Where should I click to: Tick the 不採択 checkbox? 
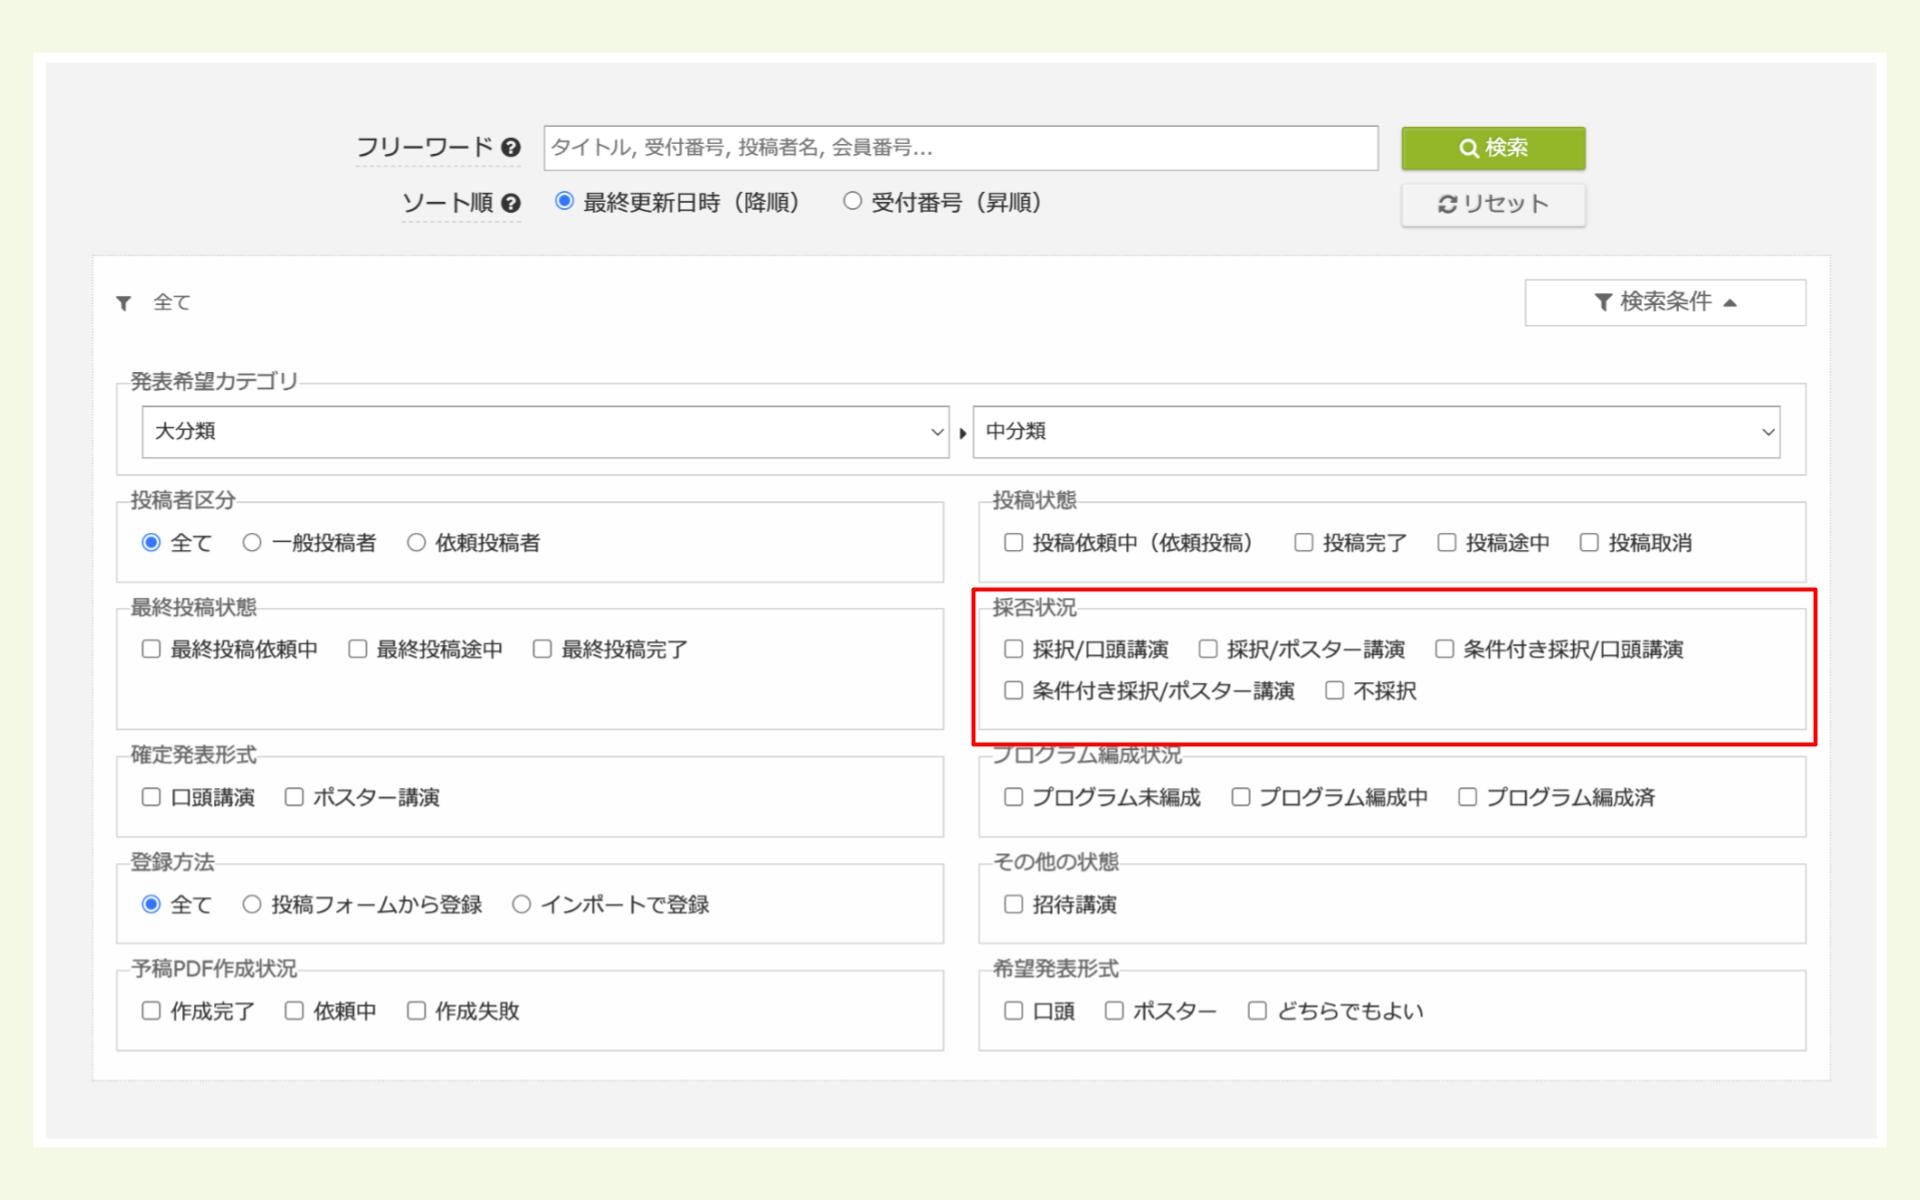[1334, 691]
